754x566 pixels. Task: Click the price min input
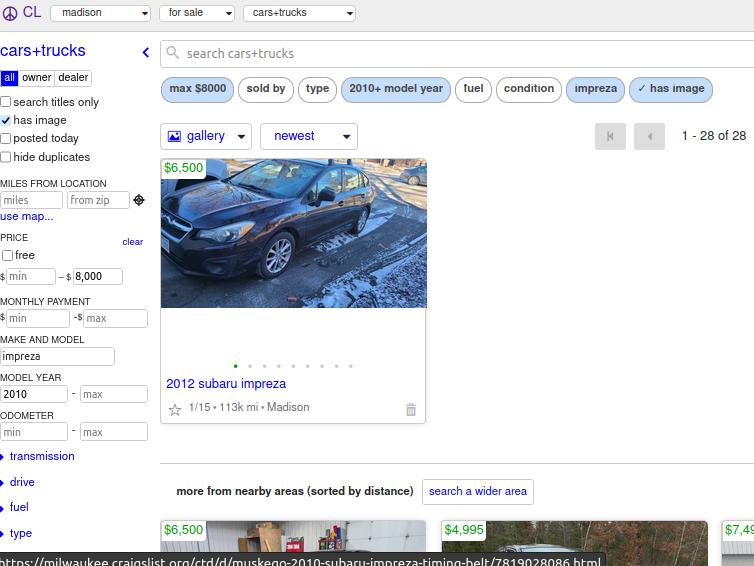[31, 277]
